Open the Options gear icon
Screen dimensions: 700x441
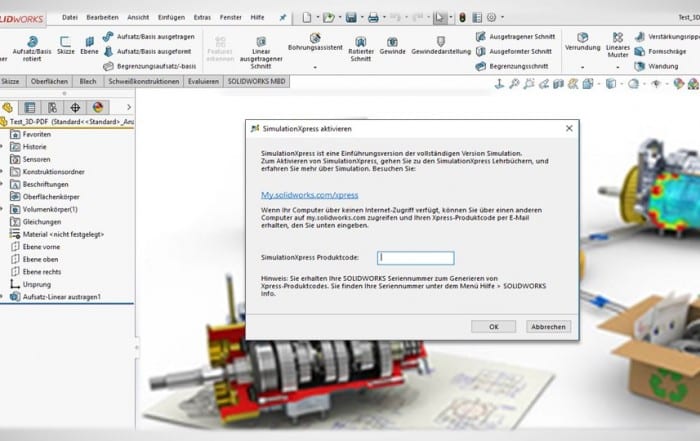pos(492,17)
